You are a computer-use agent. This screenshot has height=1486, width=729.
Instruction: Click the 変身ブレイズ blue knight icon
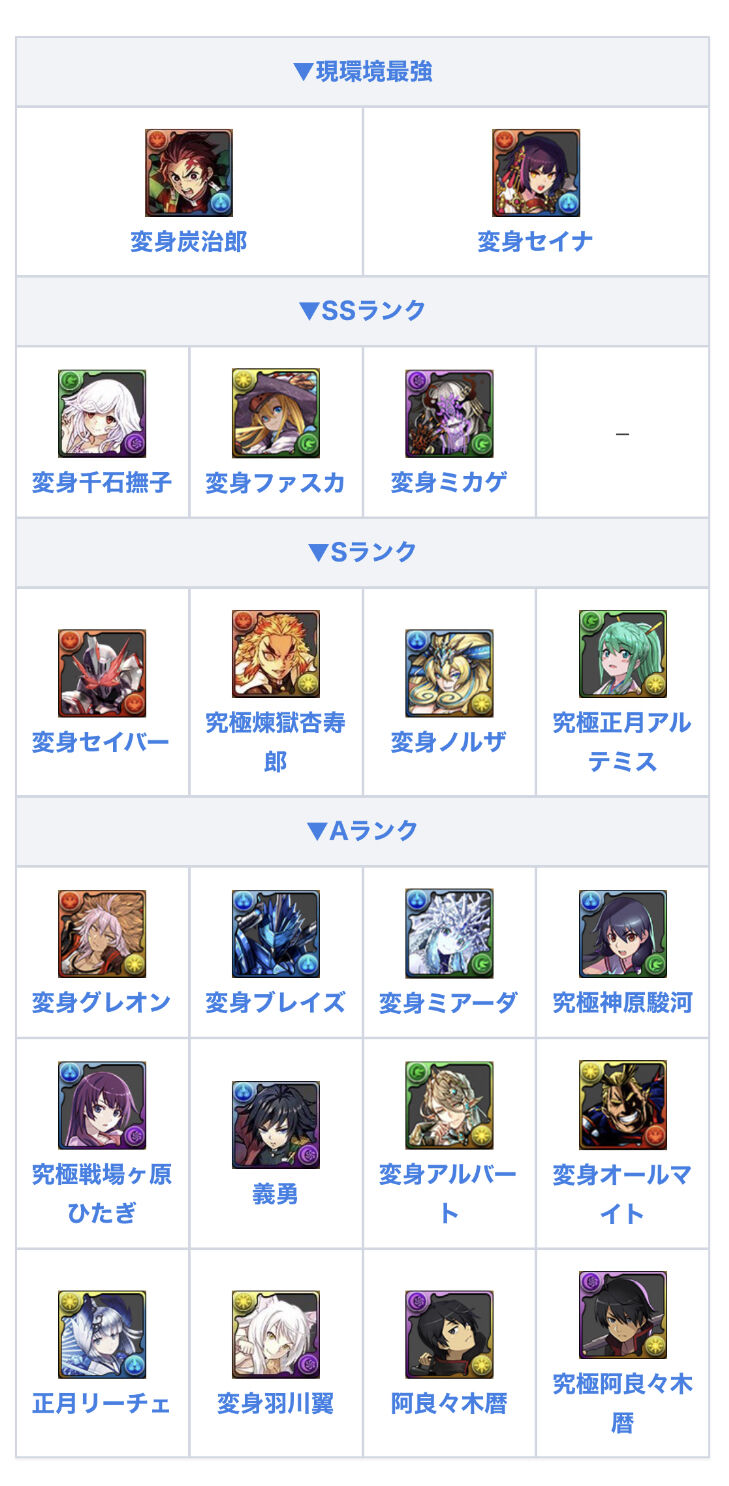(276, 934)
